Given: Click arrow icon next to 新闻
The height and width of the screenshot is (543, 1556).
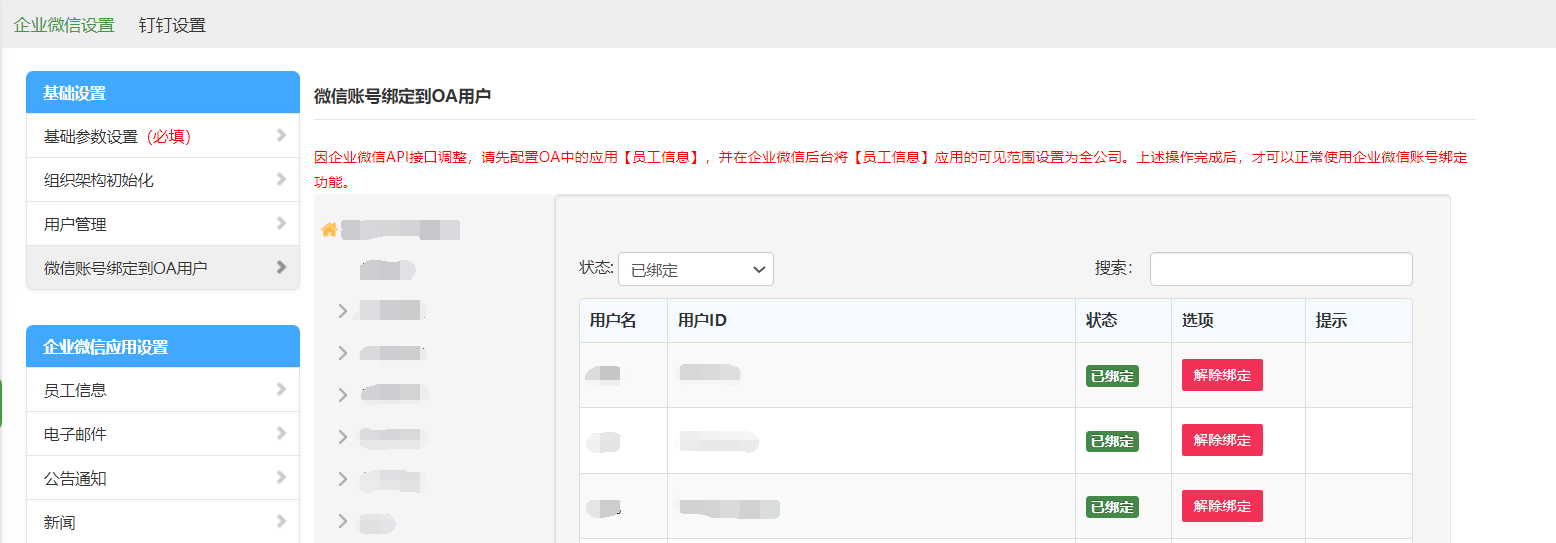Looking at the screenshot, I should [281, 522].
